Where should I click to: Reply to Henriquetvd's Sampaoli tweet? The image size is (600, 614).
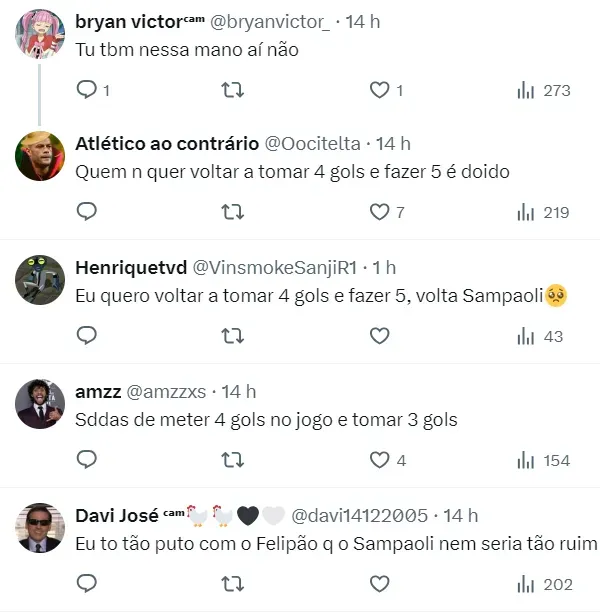[87, 336]
